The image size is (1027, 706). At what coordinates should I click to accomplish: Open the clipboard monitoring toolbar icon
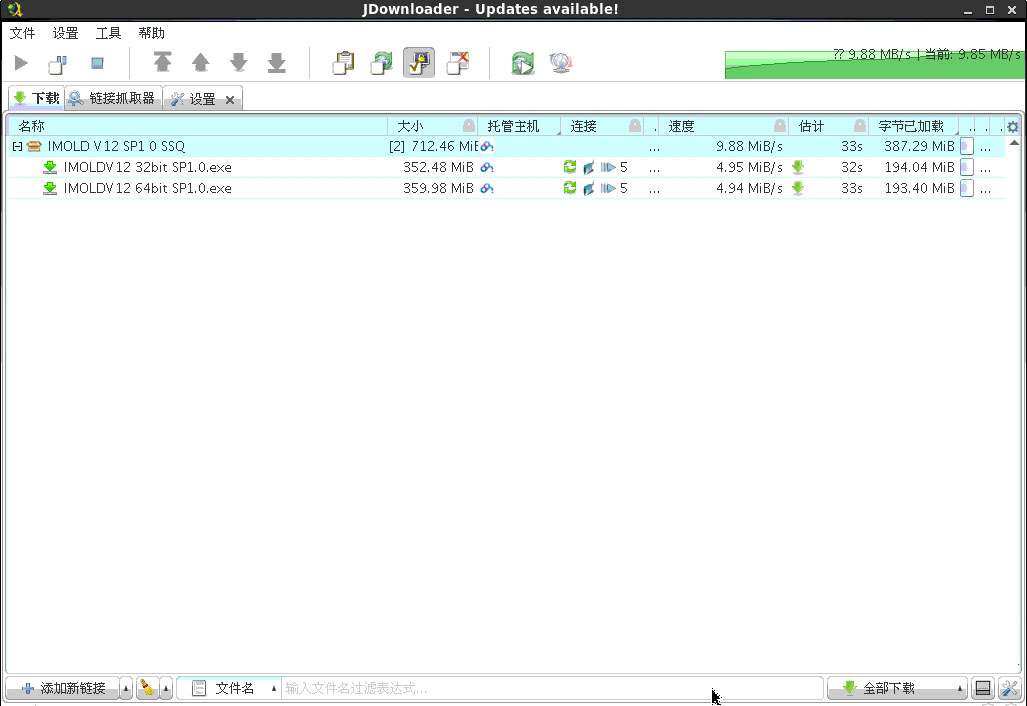[x=343, y=62]
